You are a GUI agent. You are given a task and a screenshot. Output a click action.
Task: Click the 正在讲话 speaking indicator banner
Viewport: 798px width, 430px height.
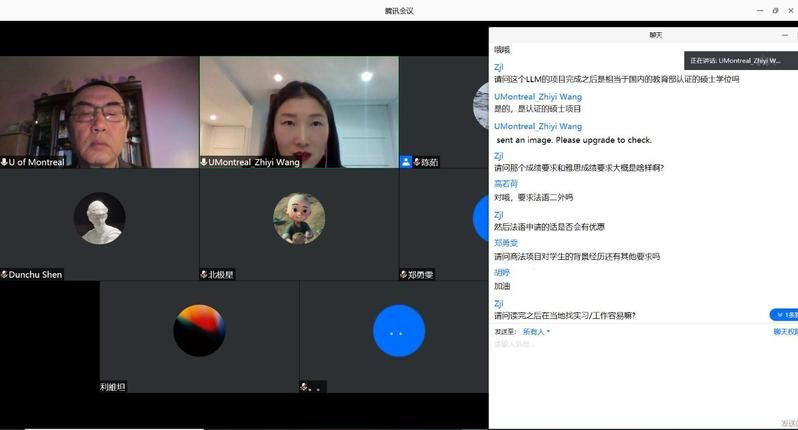tap(740, 60)
